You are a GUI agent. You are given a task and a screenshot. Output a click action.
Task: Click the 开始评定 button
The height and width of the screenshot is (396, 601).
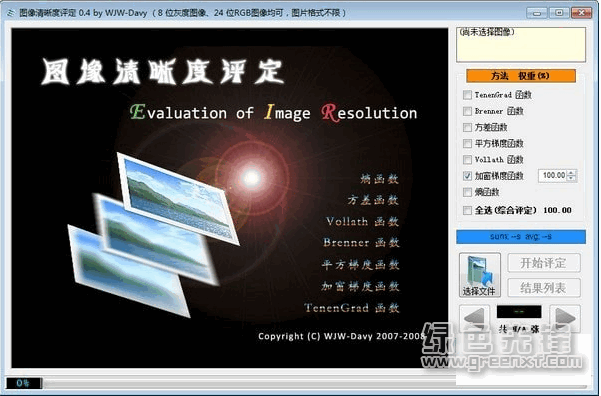(544, 263)
